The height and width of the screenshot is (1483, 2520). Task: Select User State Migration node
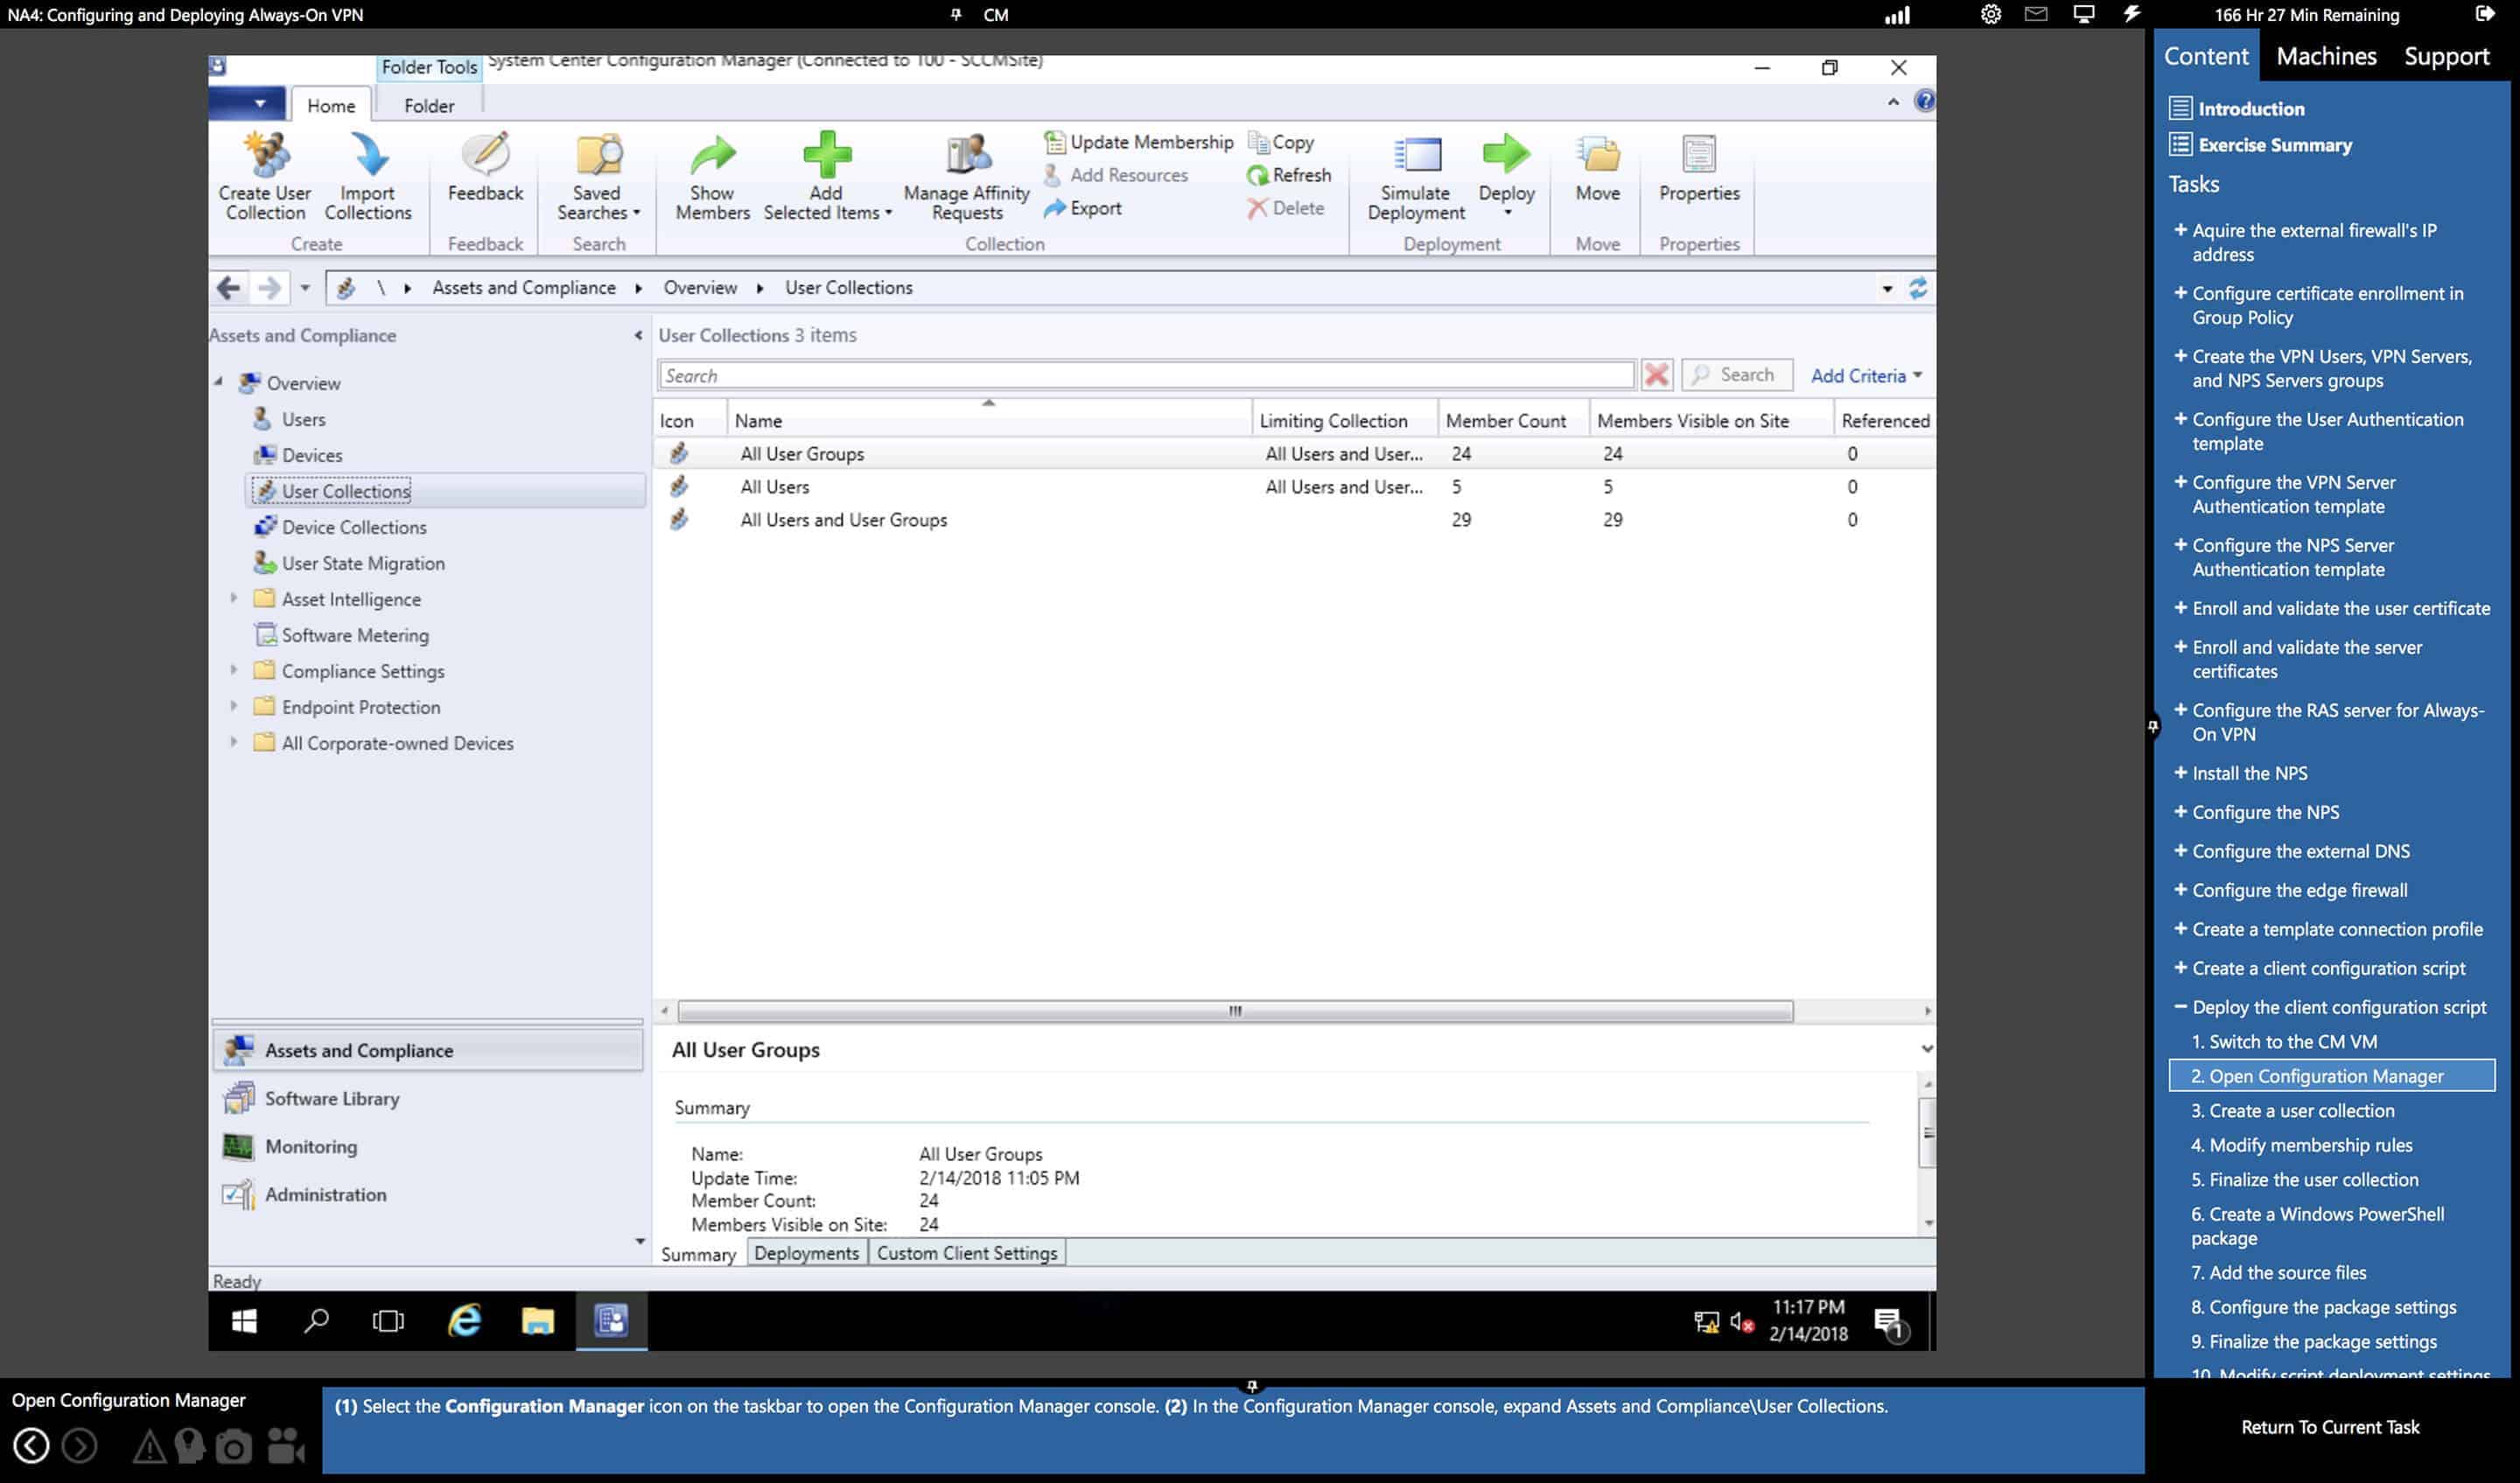click(x=362, y=563)
